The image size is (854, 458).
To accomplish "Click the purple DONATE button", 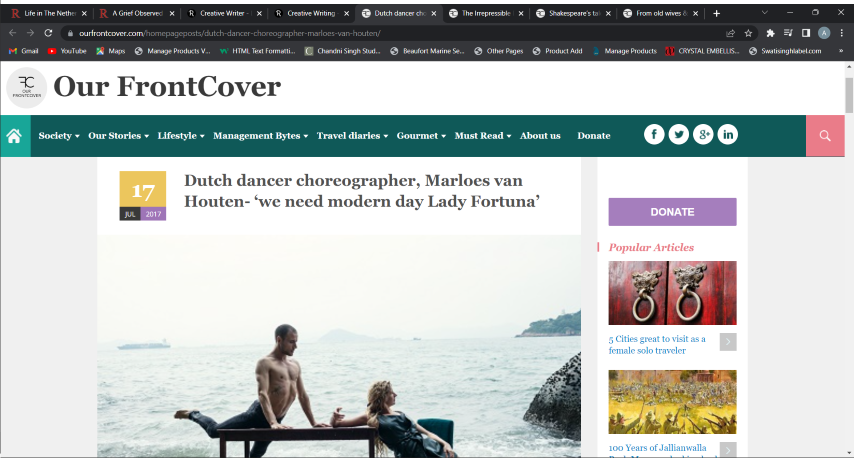I will (x=672, y=212).
